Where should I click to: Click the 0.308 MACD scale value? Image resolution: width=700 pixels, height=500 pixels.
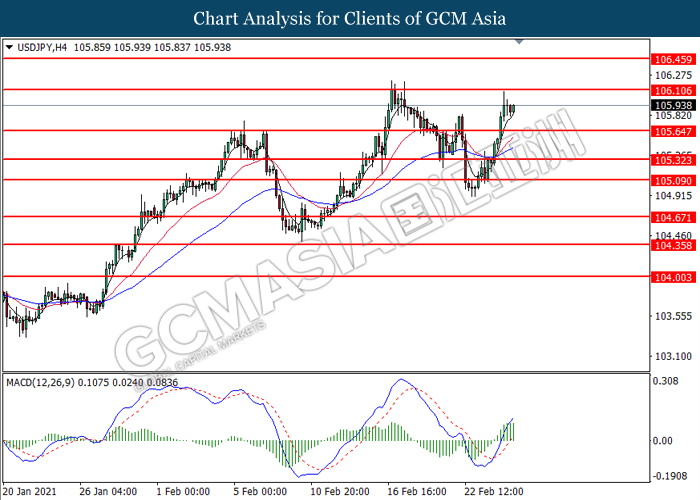[x=665, y=381]
